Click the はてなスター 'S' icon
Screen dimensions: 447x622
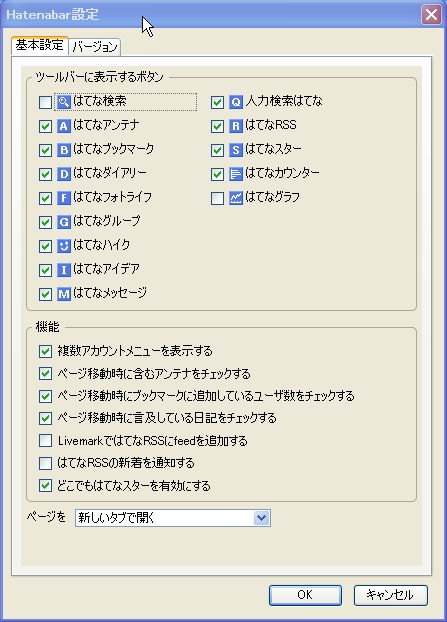point(236,150)
